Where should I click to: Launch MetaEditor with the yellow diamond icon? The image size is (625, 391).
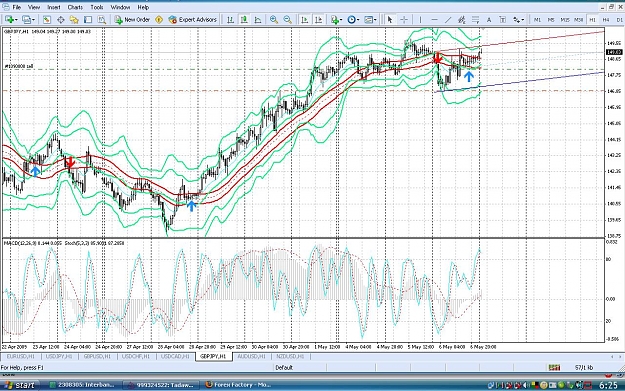[159, 20]
